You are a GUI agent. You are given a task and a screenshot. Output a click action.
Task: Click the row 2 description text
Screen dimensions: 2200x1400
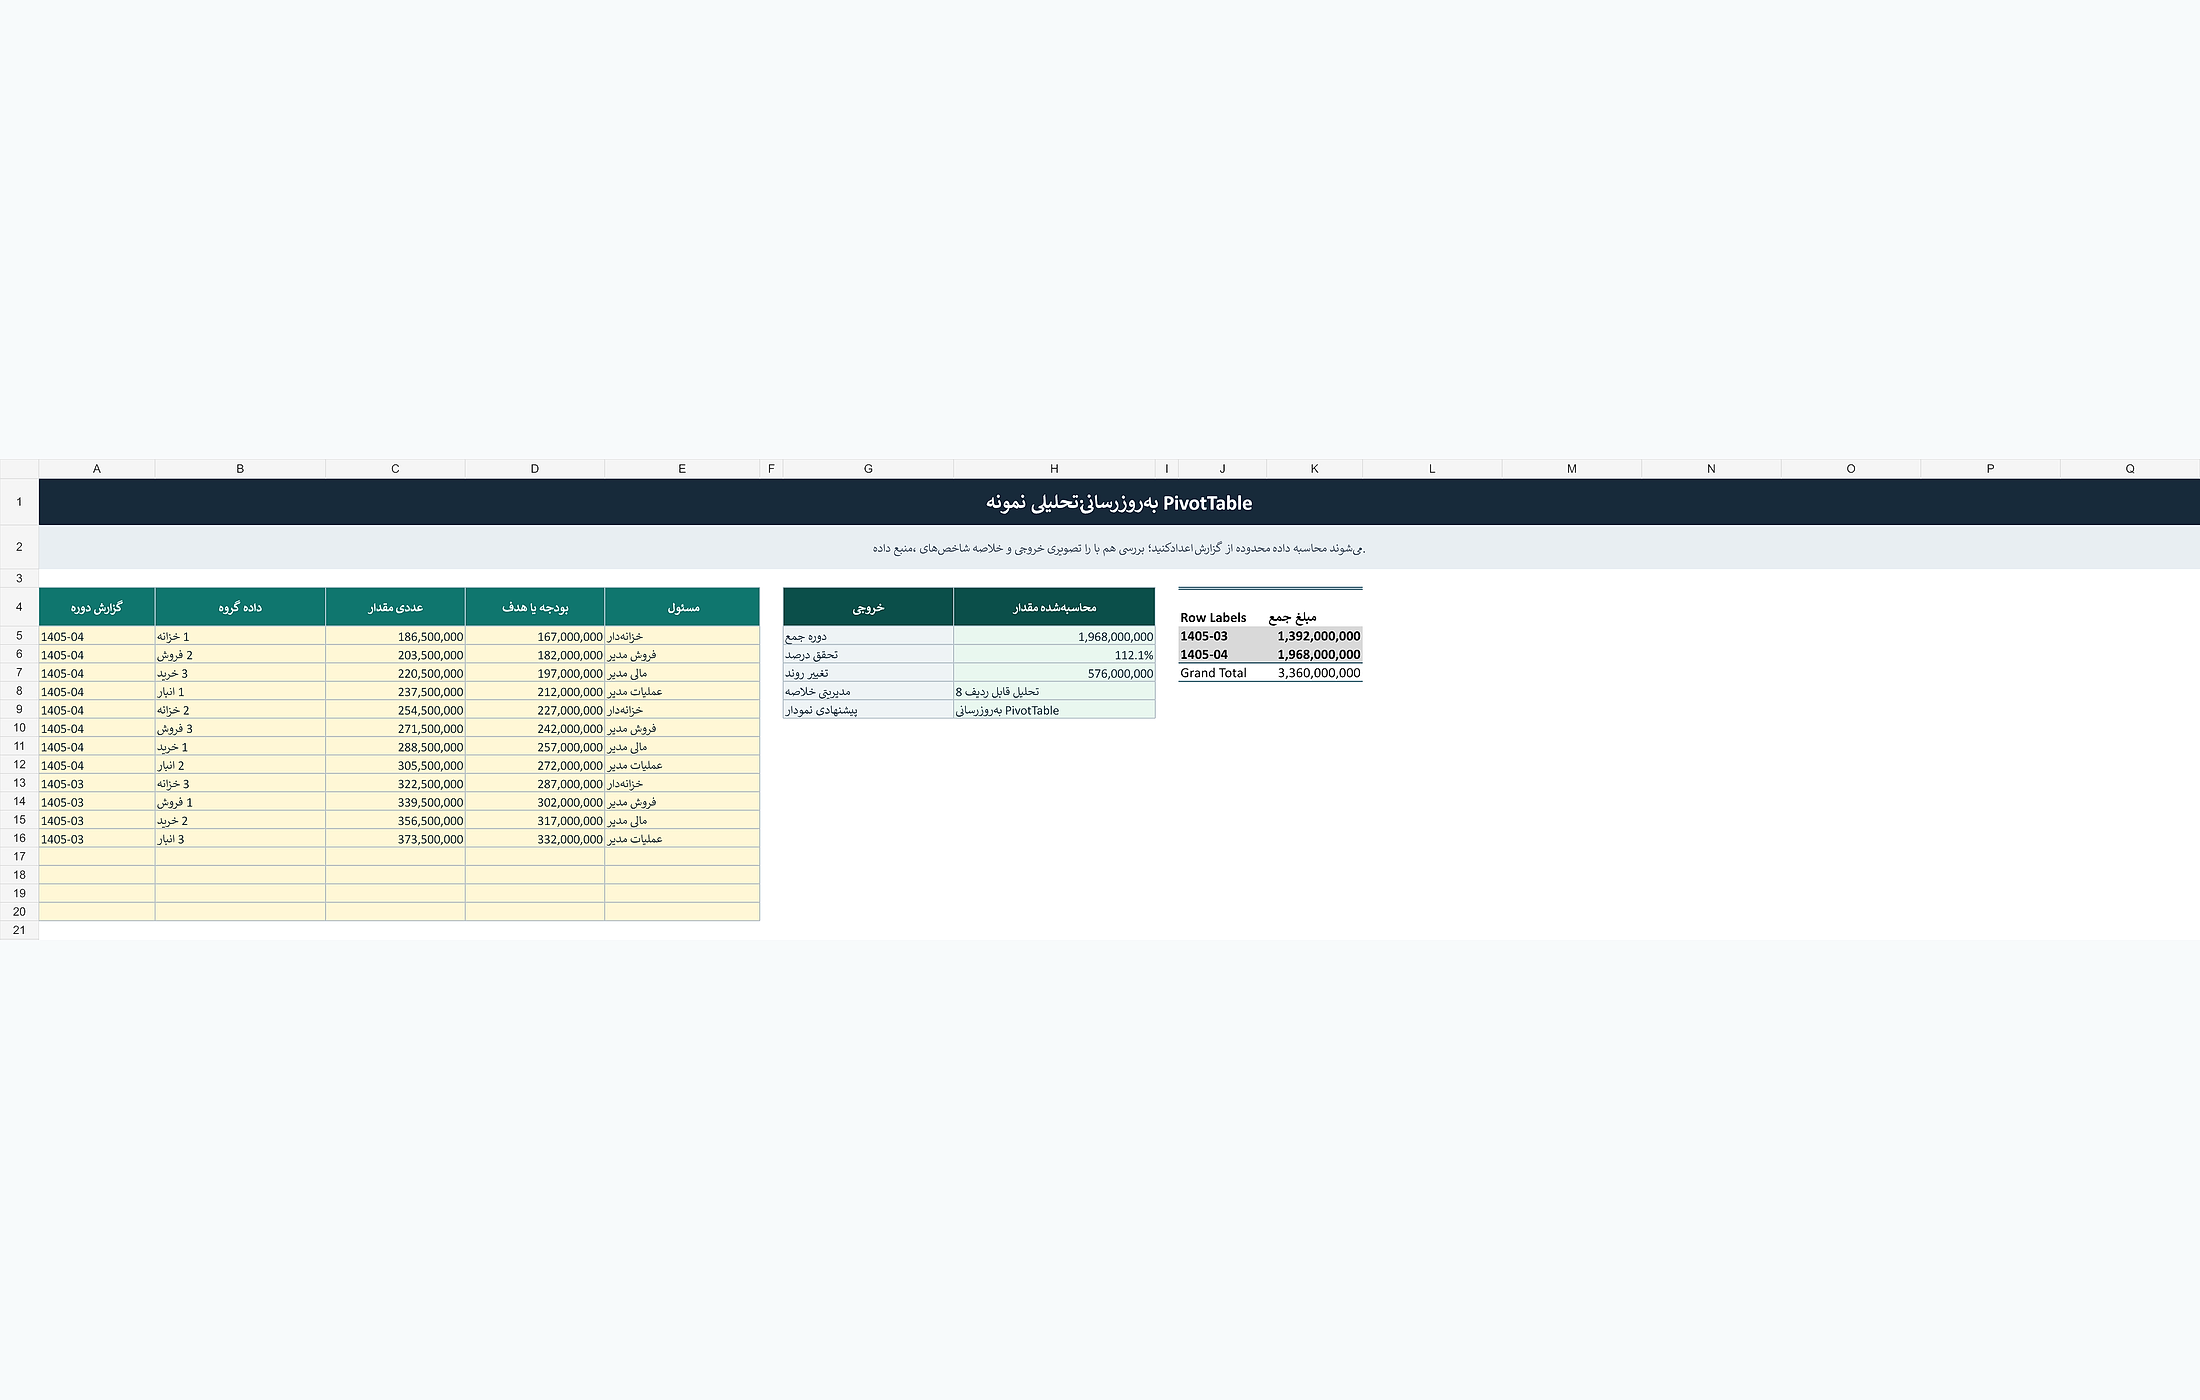tap(1119, 548)
